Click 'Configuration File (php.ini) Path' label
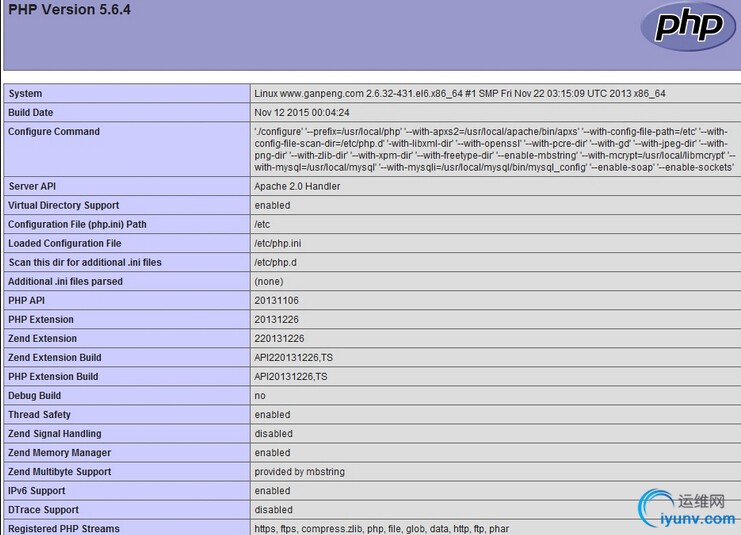 pos(78,224)
